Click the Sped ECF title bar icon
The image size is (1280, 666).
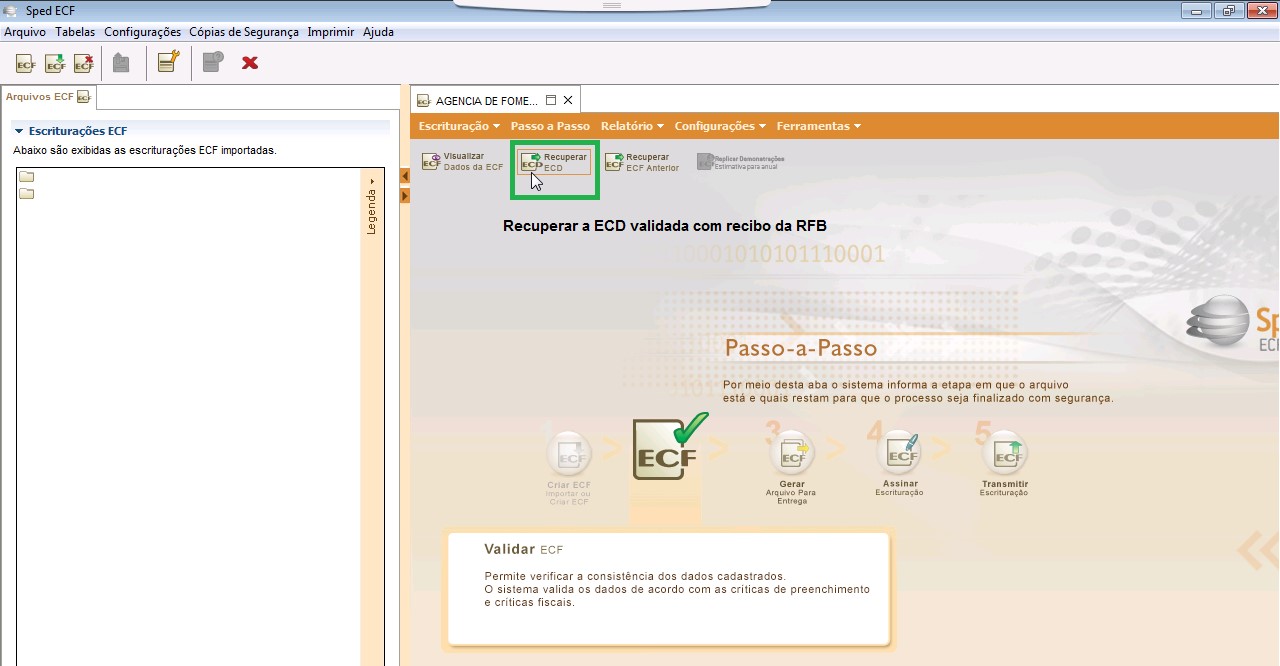[11, 10]
